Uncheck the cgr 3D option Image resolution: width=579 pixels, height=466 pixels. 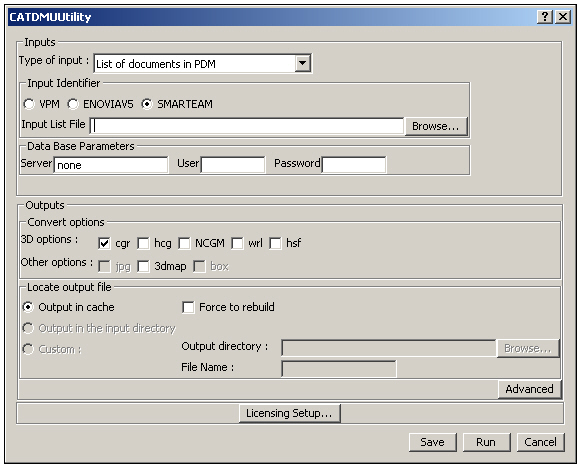[x=104, y=243]
